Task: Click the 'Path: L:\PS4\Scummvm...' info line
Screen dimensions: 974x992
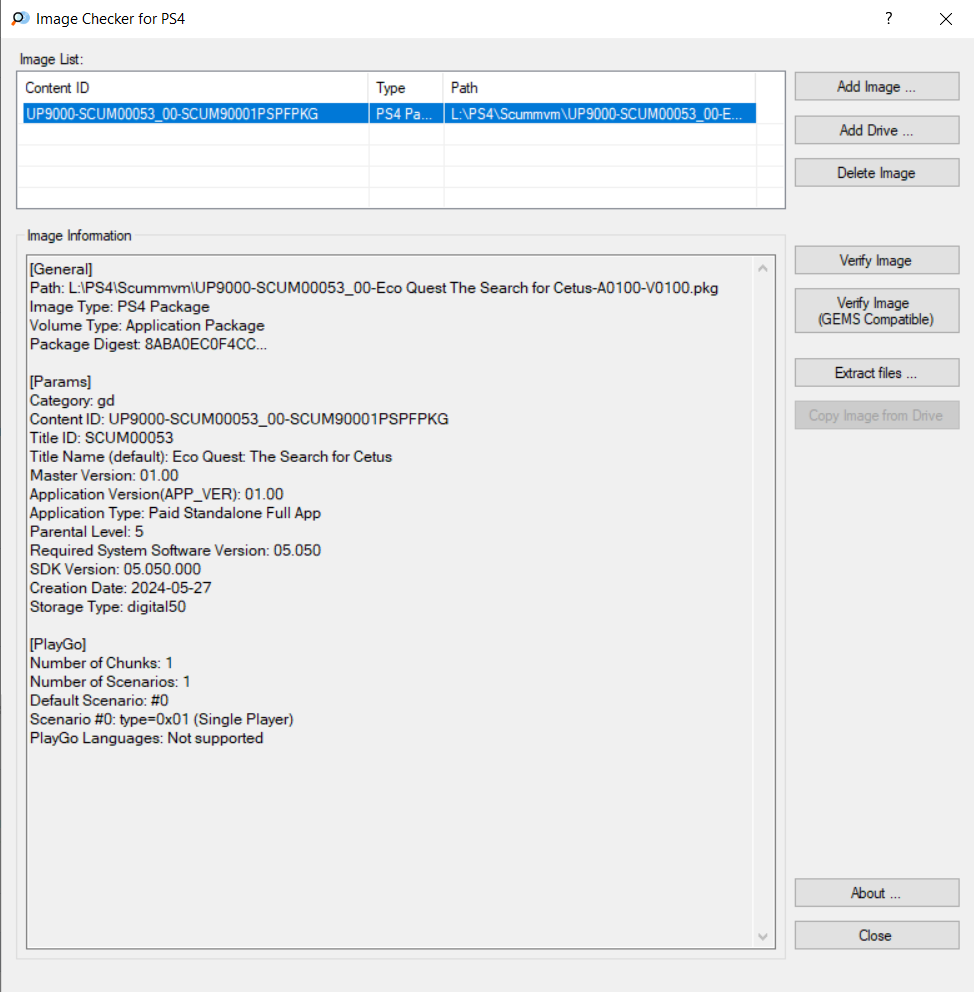Action: coord(374,288)
